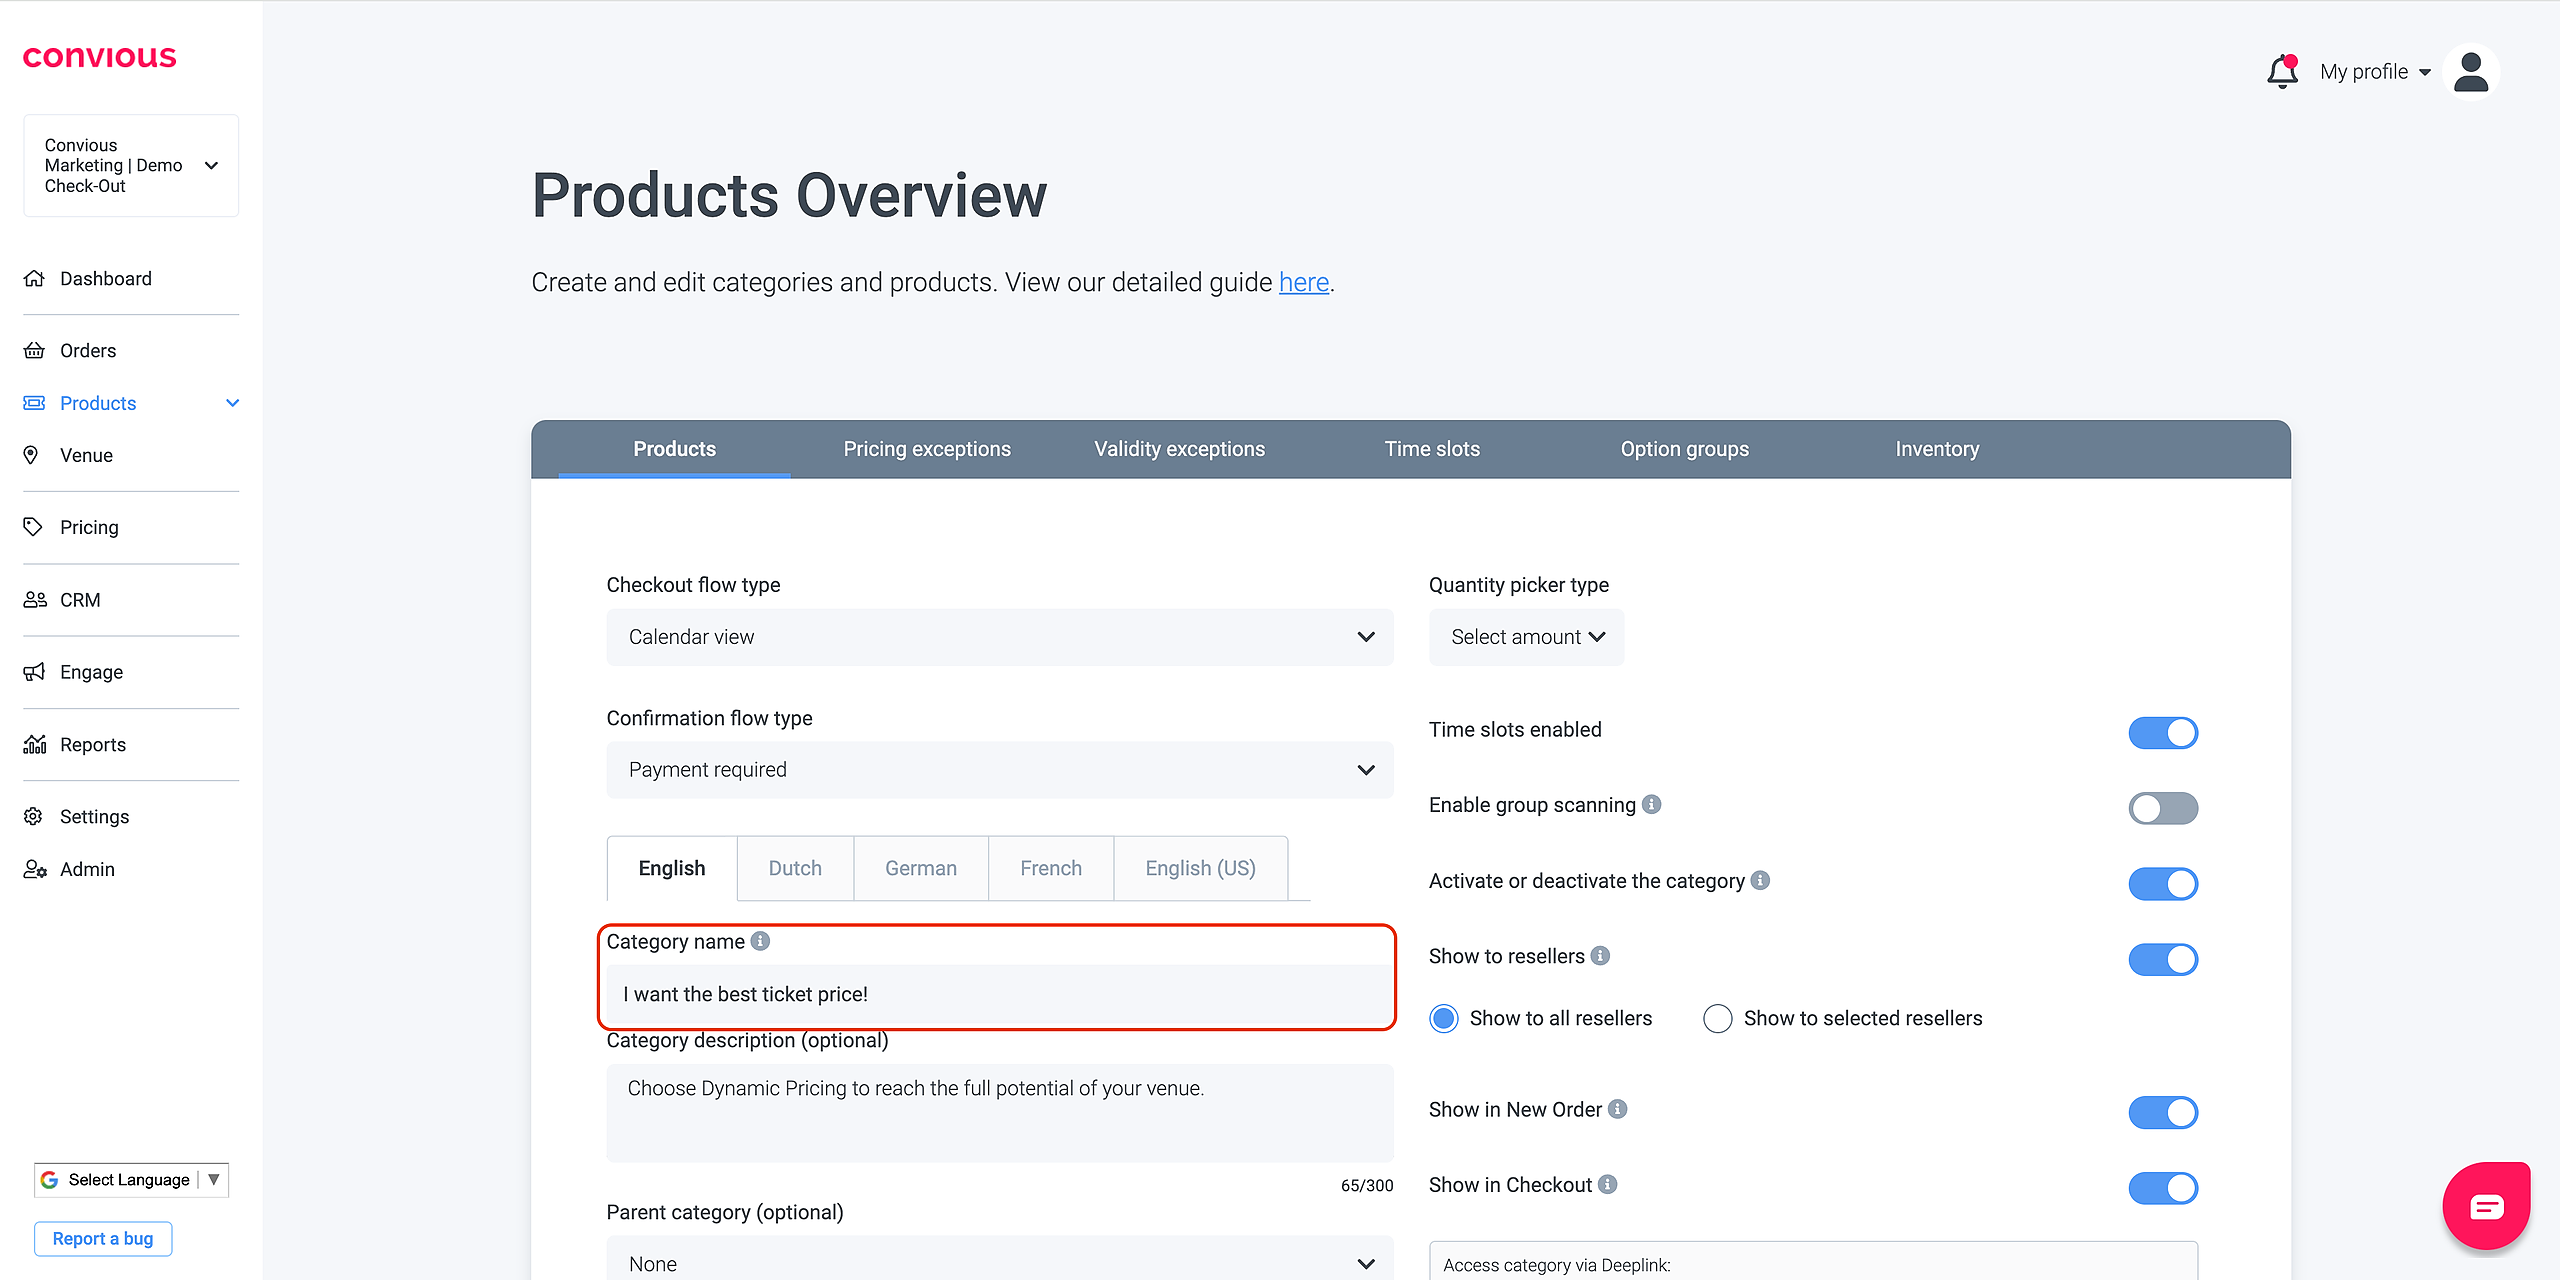Viewport: 2560px width, 1280px height.
Task: Expand the Convious Marketing account selector
Action: [131, 166]
